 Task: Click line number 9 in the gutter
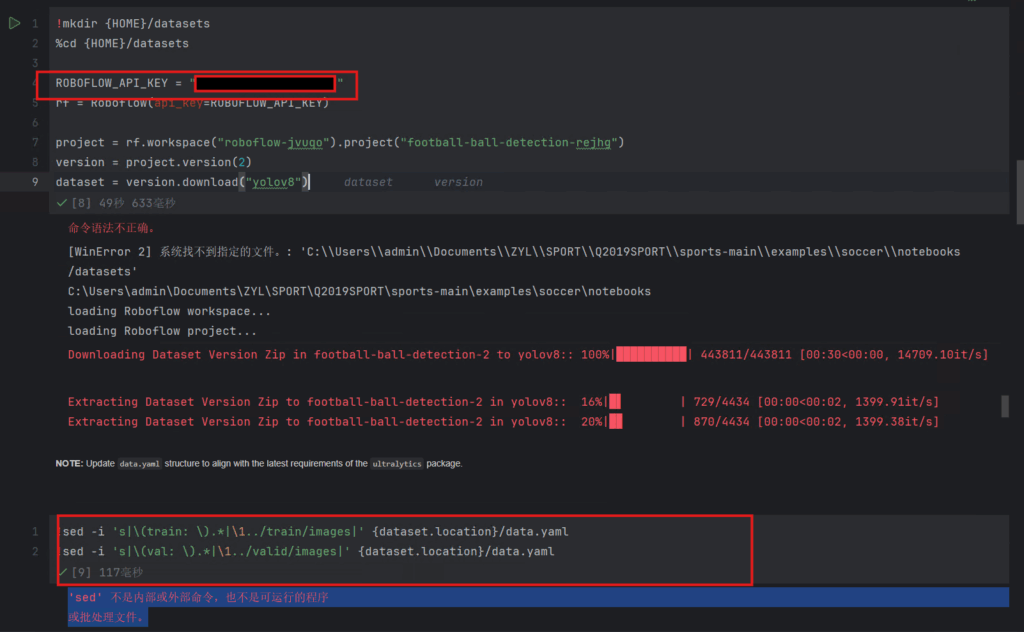tap(35, 182)
